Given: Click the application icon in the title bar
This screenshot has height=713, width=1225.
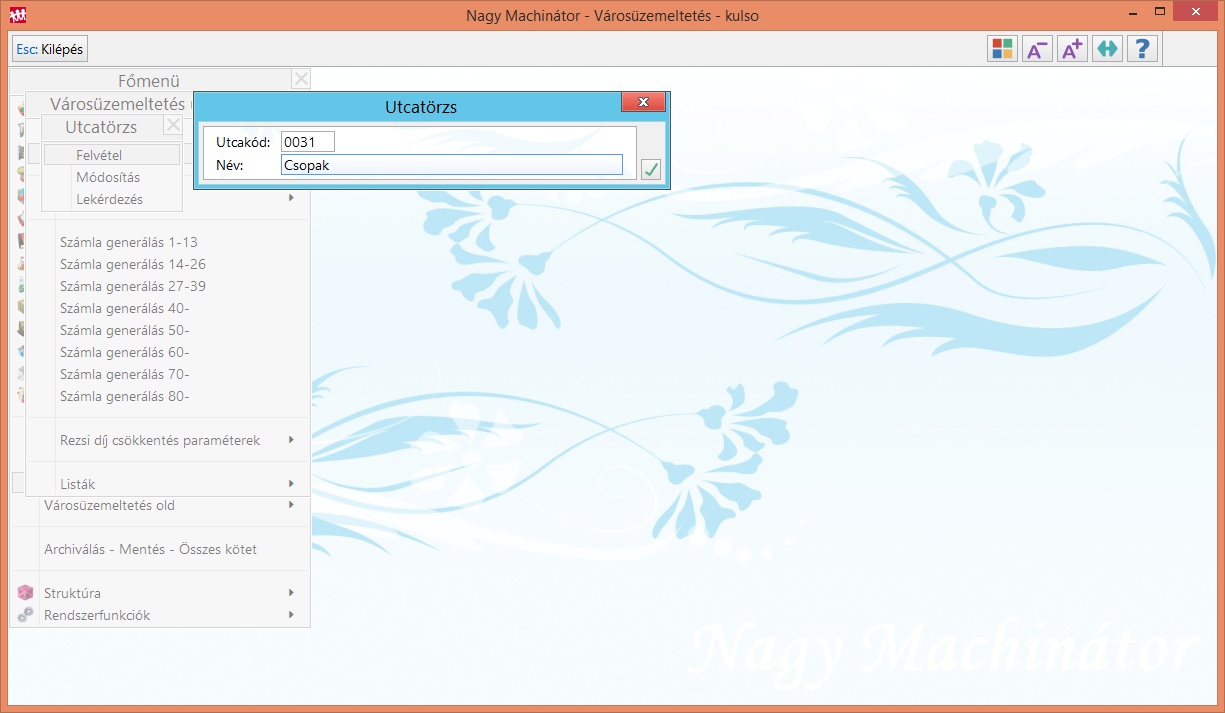Looking at the screenshot, I should point(17,15).
